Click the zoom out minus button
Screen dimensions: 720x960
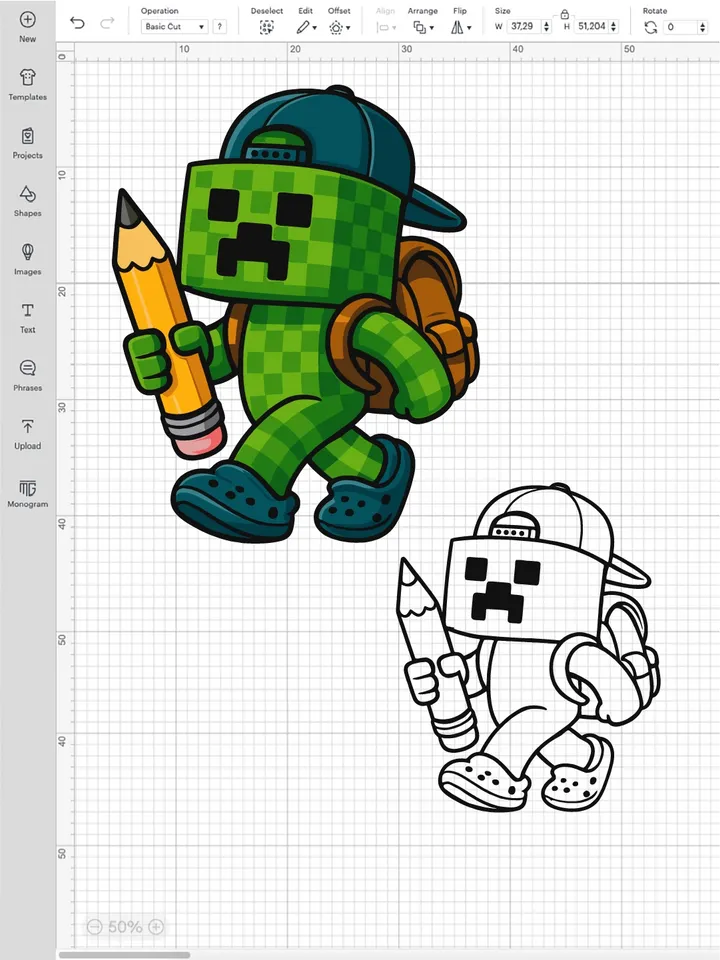pyautogui.click(x=94, y=927)
